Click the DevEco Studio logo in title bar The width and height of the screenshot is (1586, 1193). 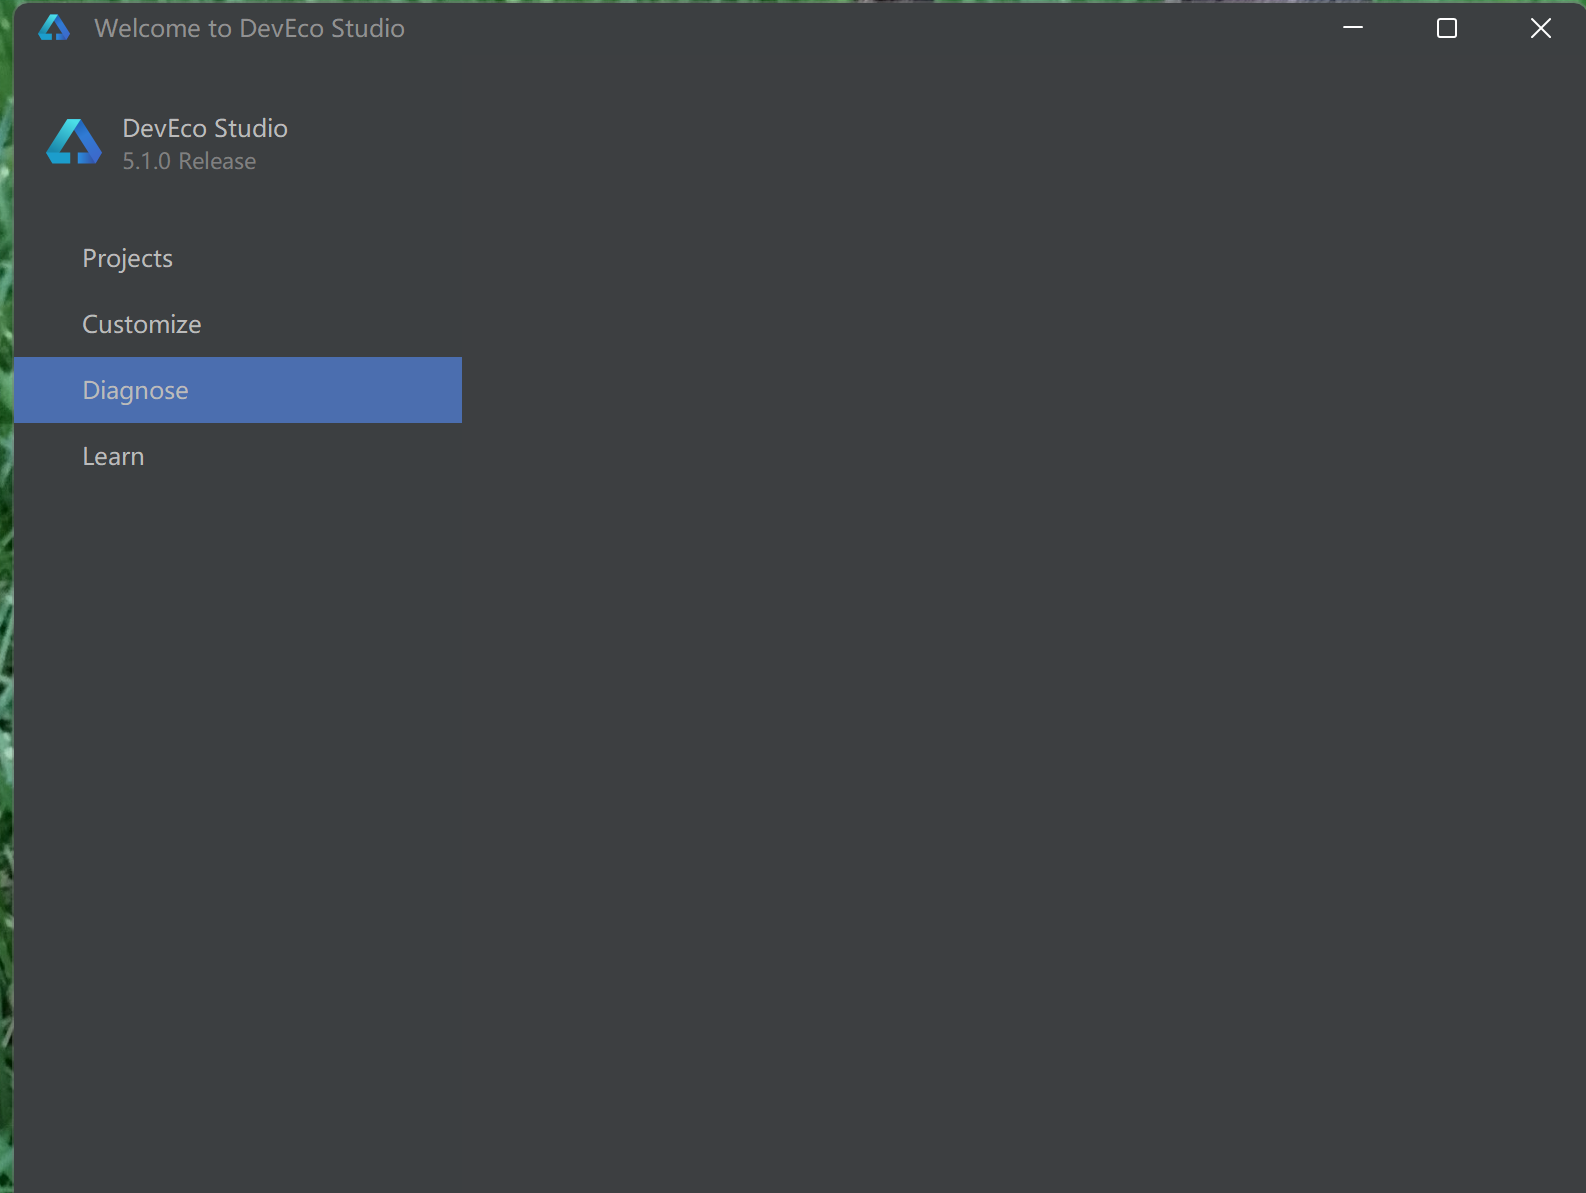tap(54, 28)
